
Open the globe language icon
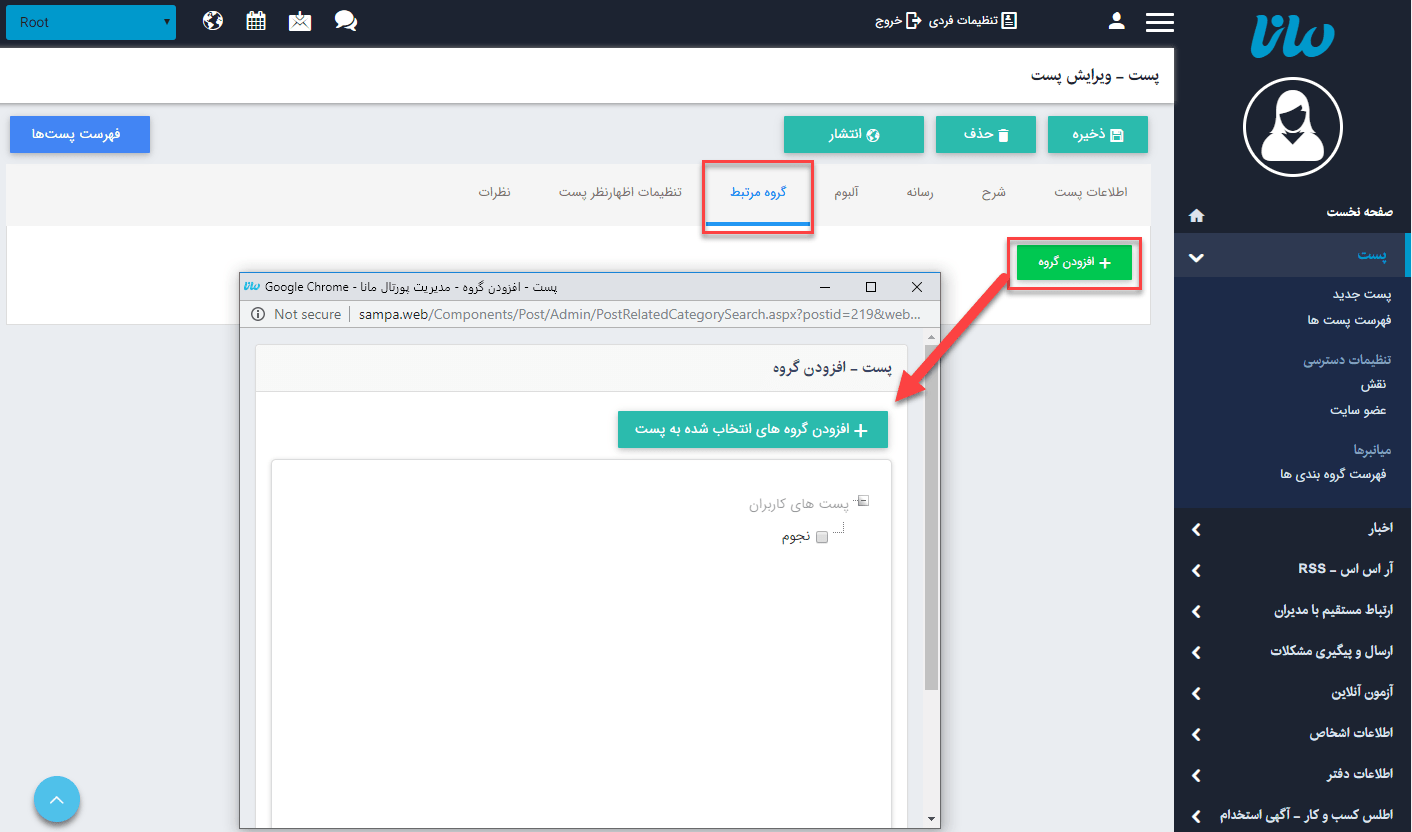coord(212,20)
